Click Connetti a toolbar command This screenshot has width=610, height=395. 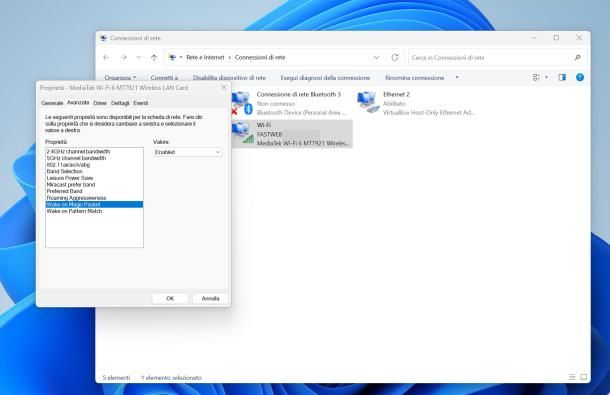point(164,78)
